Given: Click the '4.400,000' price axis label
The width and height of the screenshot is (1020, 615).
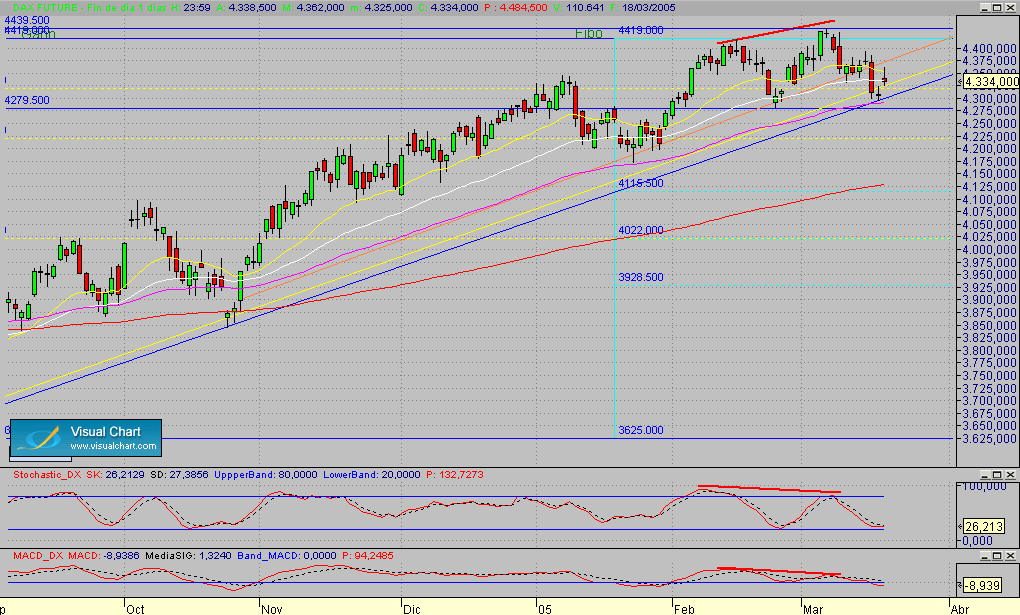Looking at the screenshot, I should click(989, 49).
